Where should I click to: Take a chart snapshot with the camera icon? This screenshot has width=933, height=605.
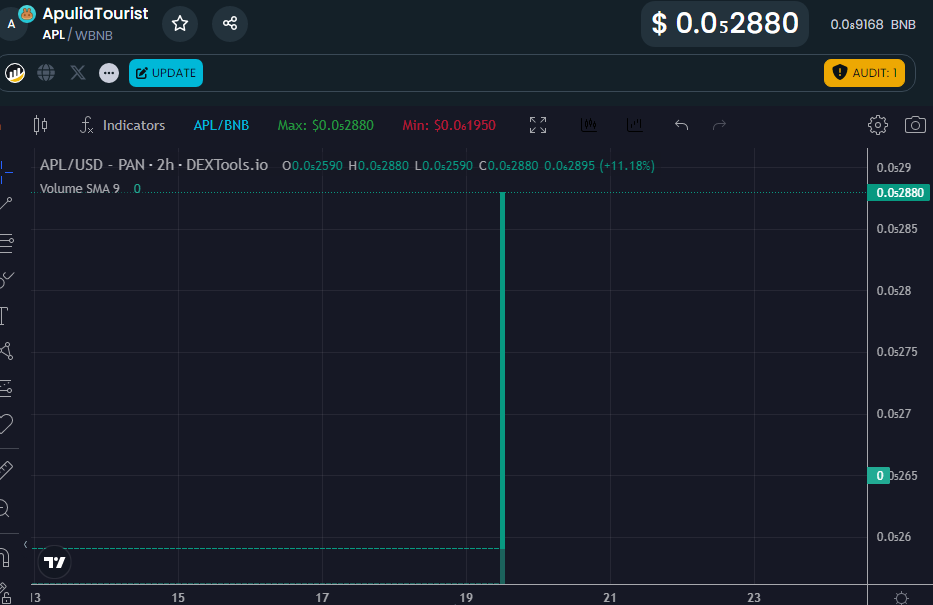click(915, 125)
